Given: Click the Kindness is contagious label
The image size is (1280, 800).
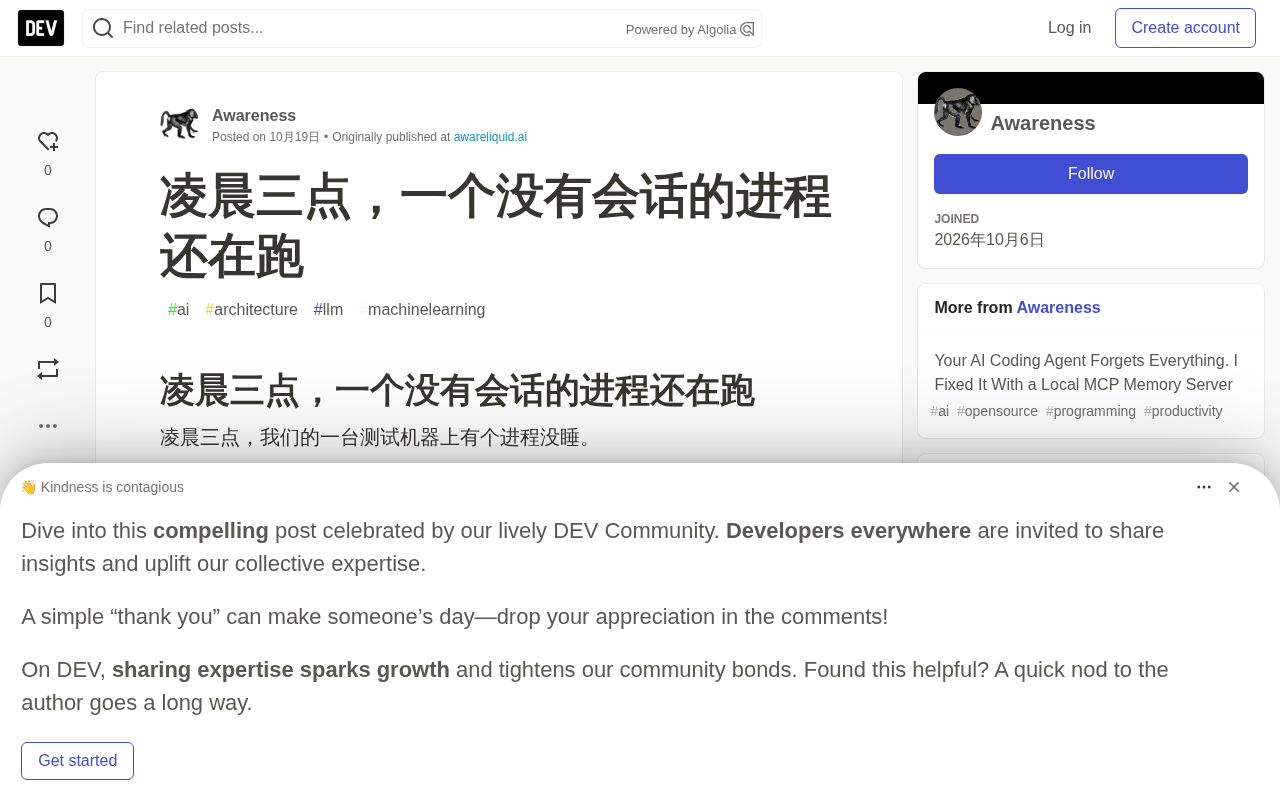Looking at the screenshot, I should coord(102,487).
